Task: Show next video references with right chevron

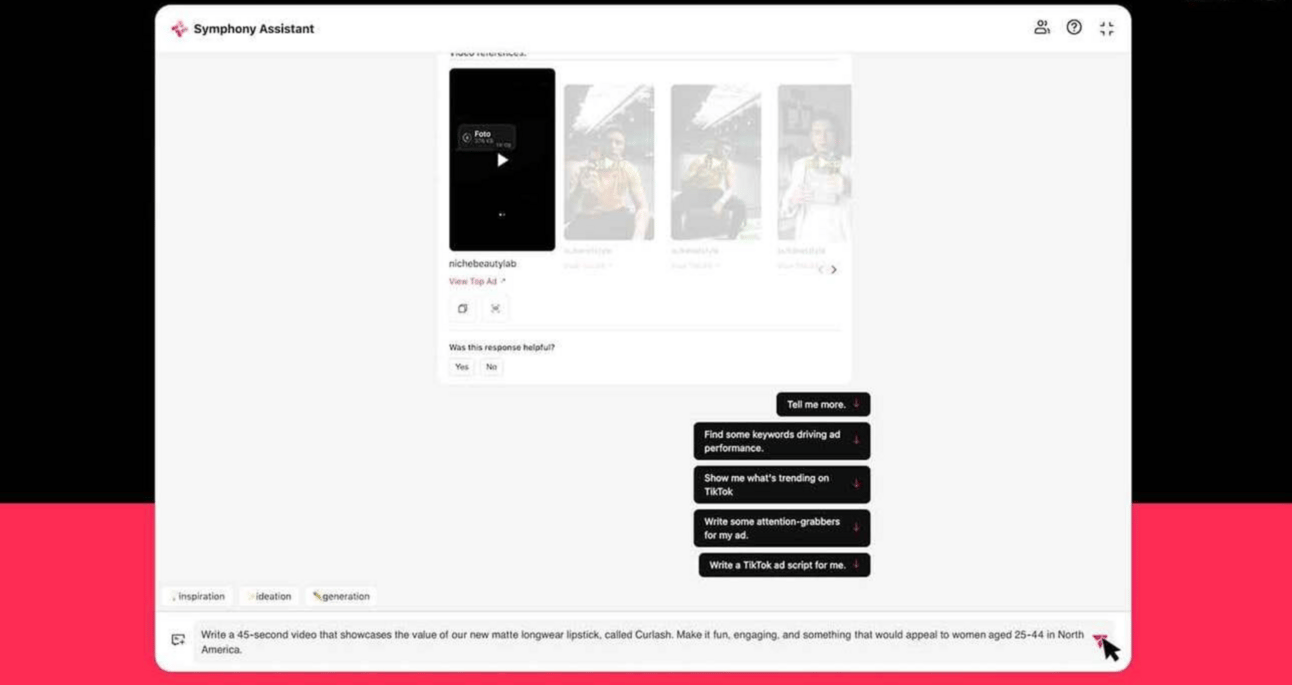Action: point(834,269)
